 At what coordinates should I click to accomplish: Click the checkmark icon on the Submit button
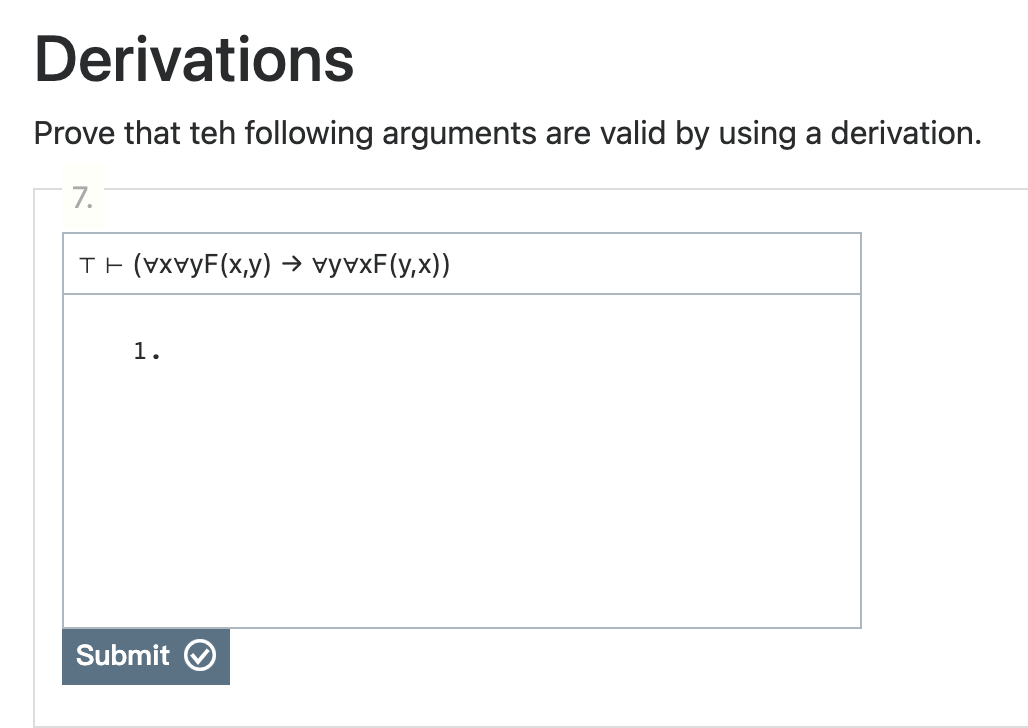click(200, 656)
